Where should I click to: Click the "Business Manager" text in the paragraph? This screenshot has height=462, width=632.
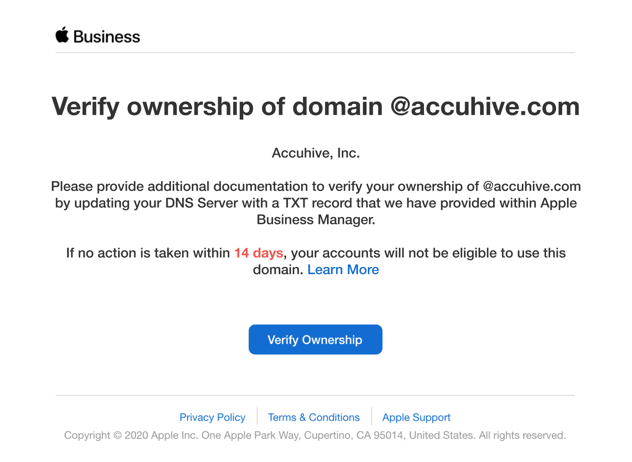click(316, 220)
